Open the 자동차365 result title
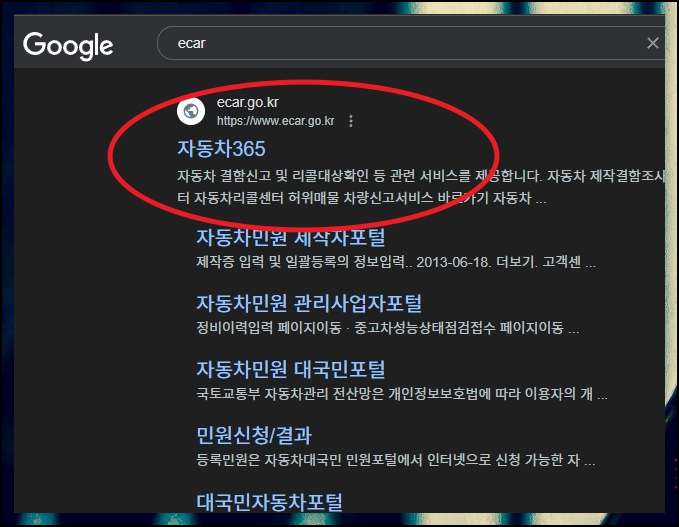The width and height of the screenshot is (679, 527). point(221,149)
